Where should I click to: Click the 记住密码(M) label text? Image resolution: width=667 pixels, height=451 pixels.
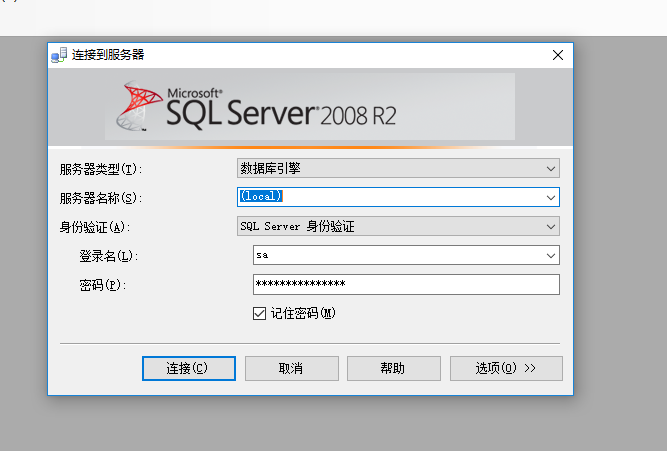tap(303, 314)
